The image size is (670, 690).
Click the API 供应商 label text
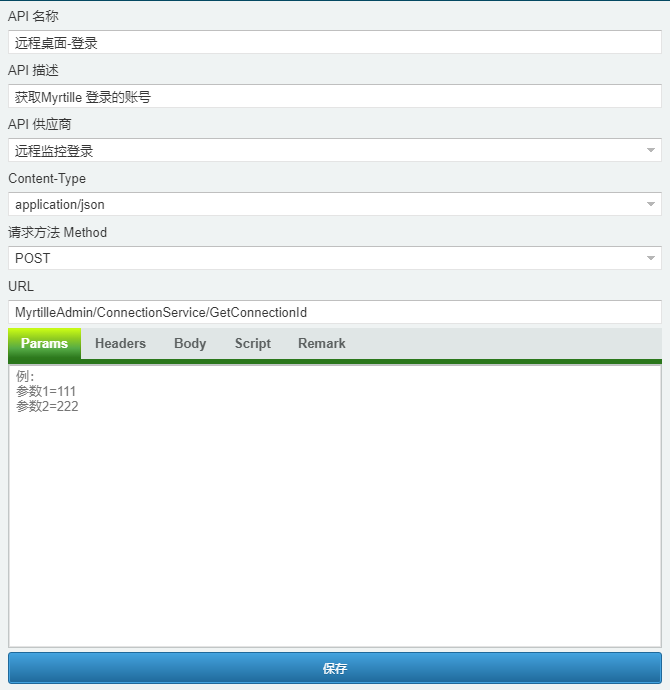coord(40,124)
